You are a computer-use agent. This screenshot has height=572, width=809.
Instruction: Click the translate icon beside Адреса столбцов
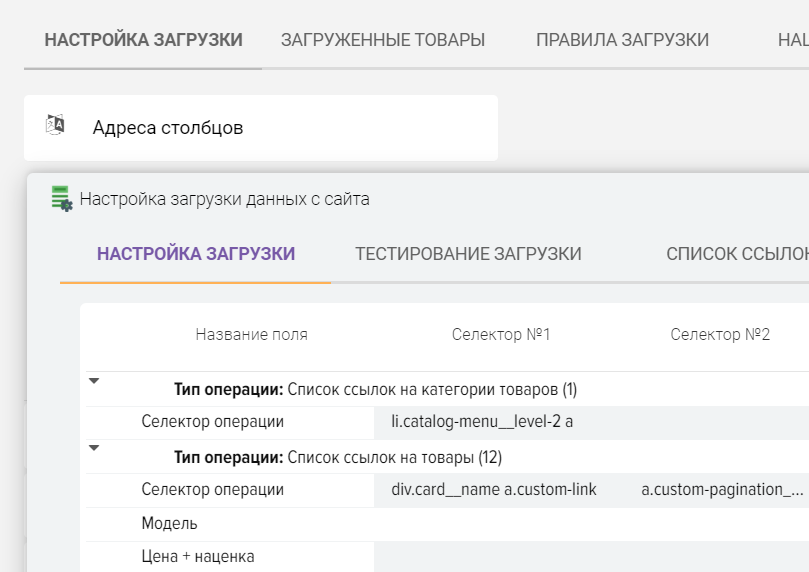coord(56,125)
